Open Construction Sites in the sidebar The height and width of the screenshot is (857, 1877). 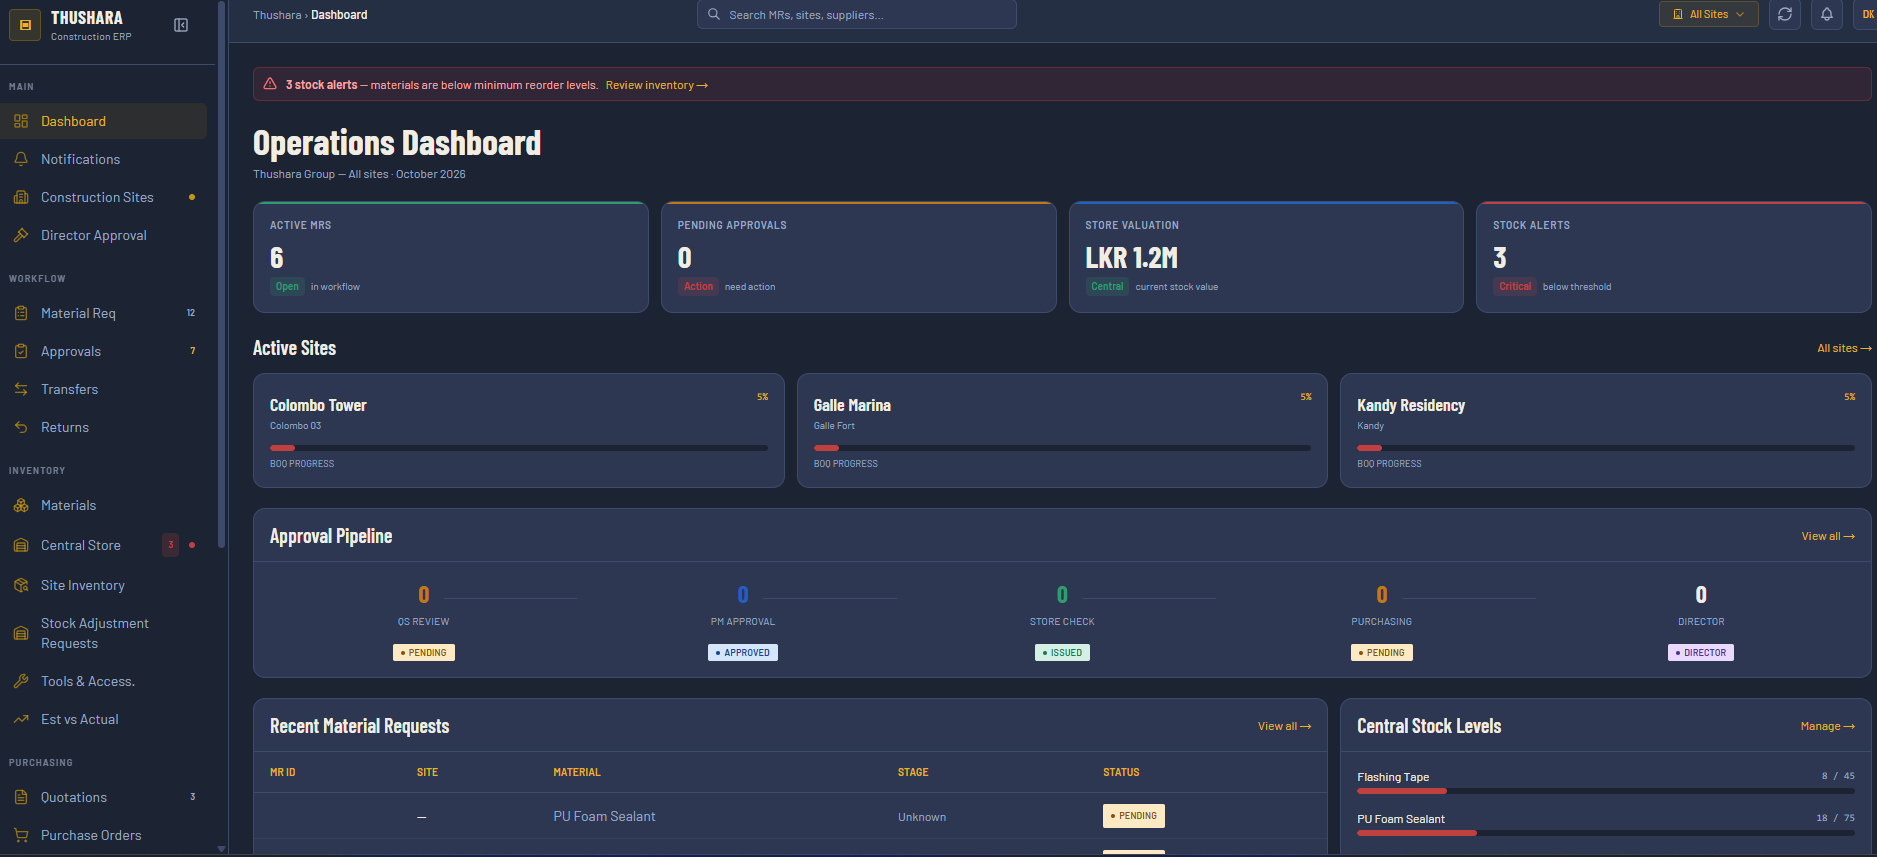click(x=104, y=197)
